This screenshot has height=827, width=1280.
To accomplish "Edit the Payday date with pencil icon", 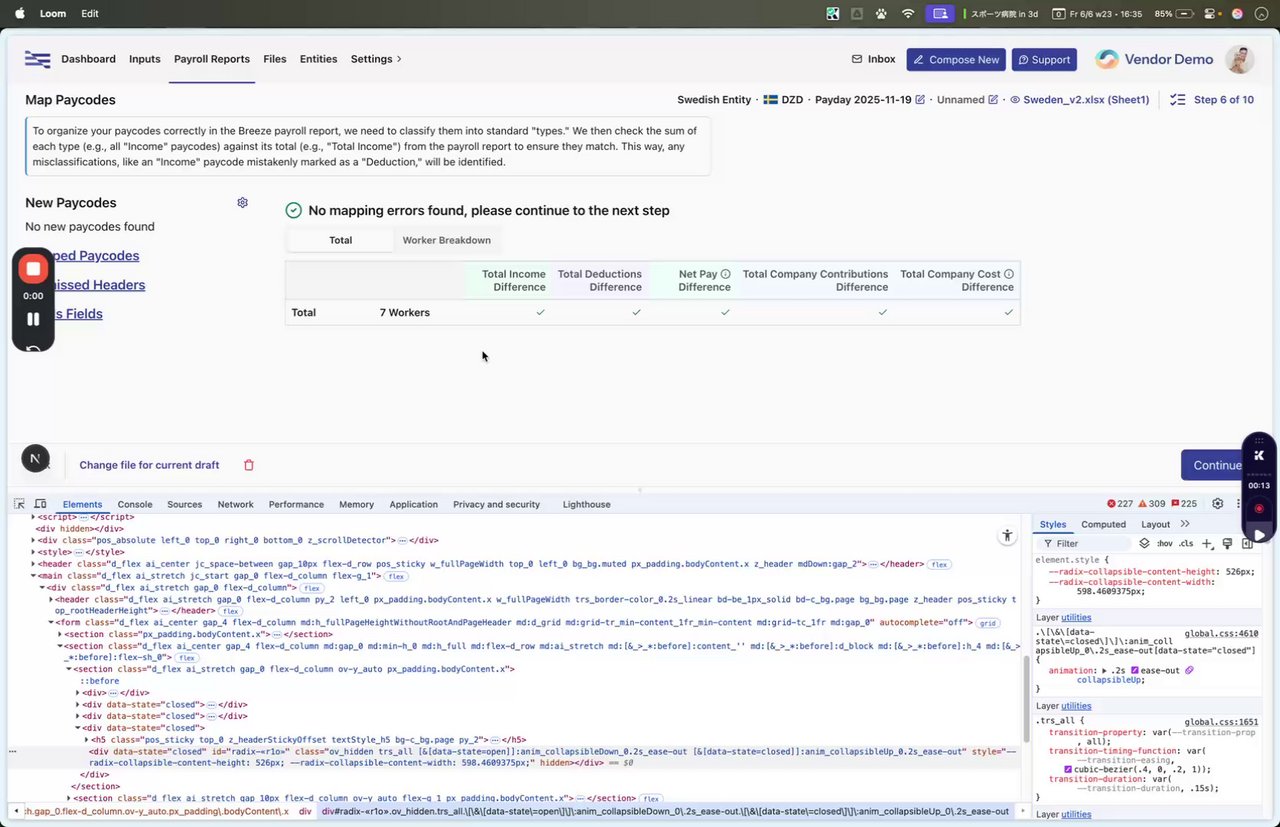I will point(920,100).
